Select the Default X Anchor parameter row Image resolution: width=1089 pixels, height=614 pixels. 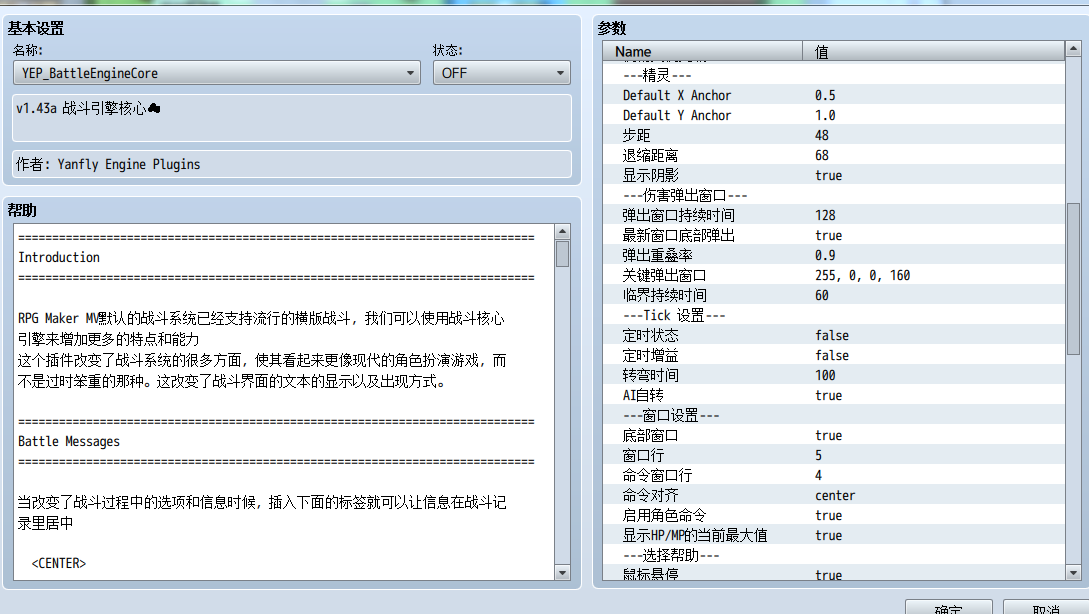click(x=833, y=95)
